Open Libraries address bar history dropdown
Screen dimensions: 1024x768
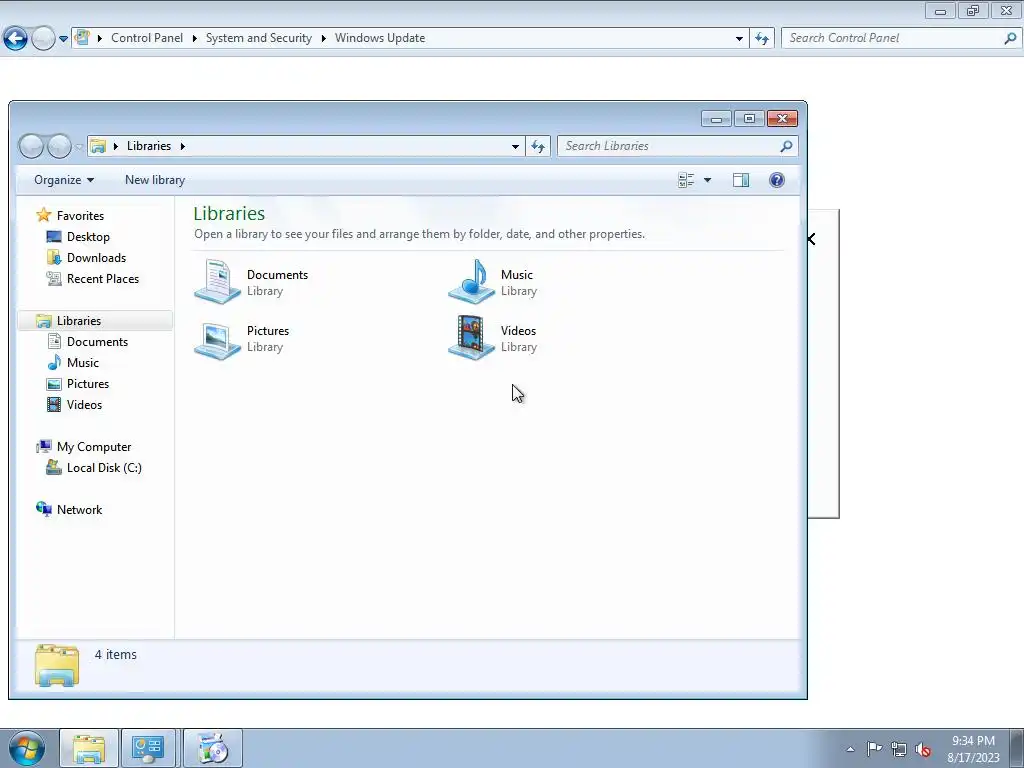pyautogui.click(x=515, y=146)
